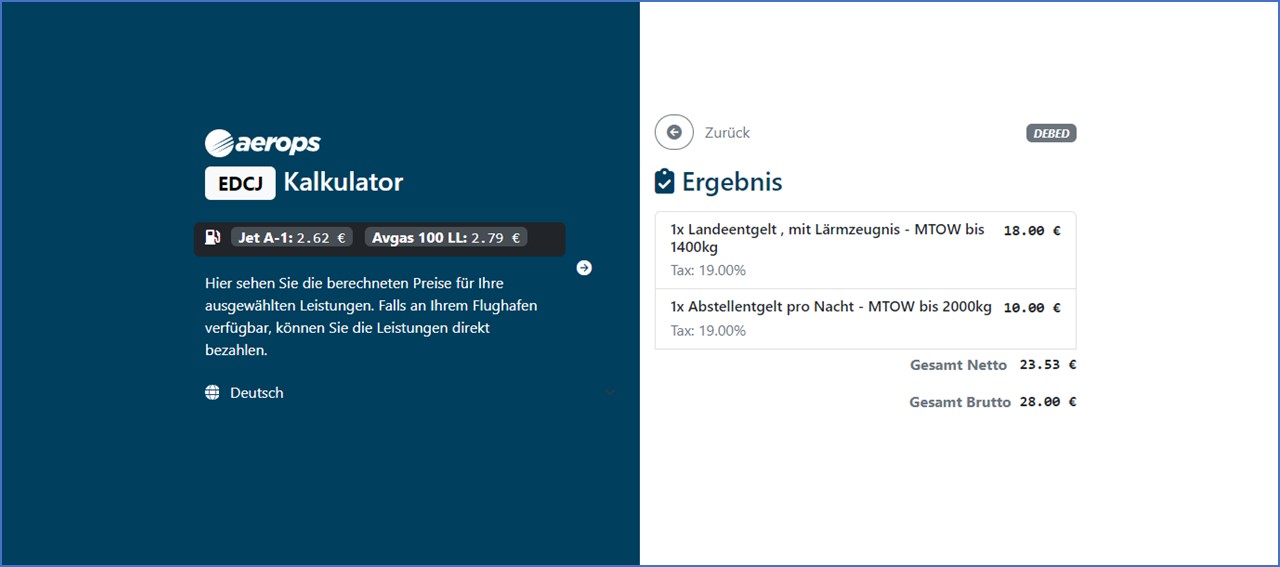Click the DEBED badge
This screenshot has height=567, width=1280.
(1051, 133)
